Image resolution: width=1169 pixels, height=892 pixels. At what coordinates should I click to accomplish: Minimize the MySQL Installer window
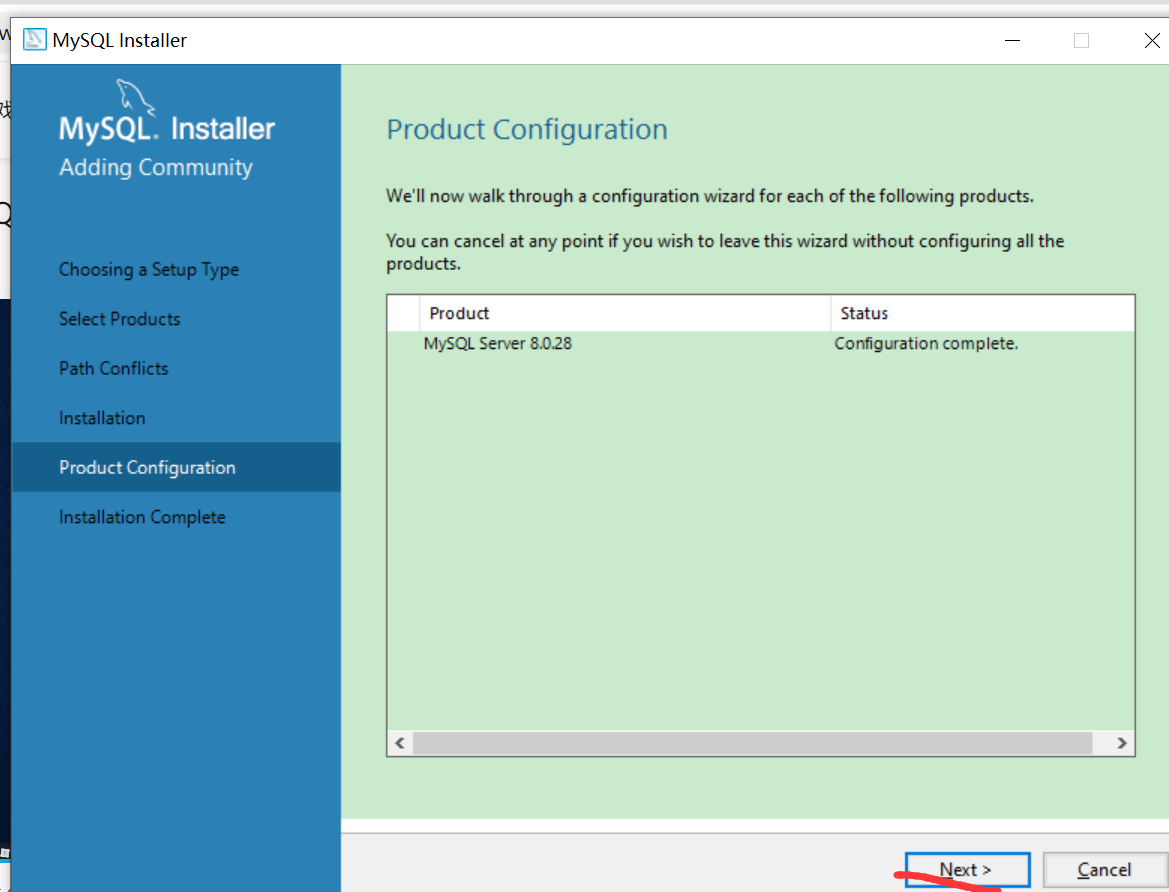1012,40
